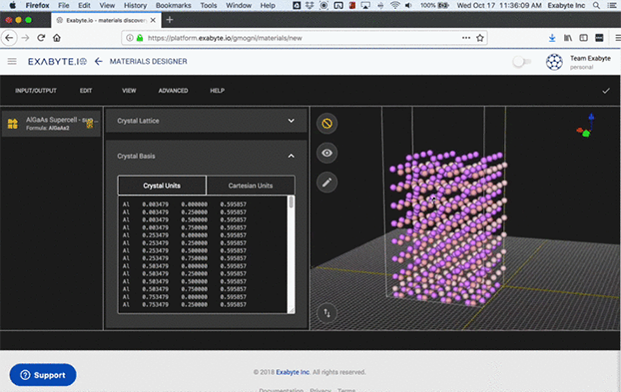Click the up-down arrows icon in viewer

click(327, 313)
